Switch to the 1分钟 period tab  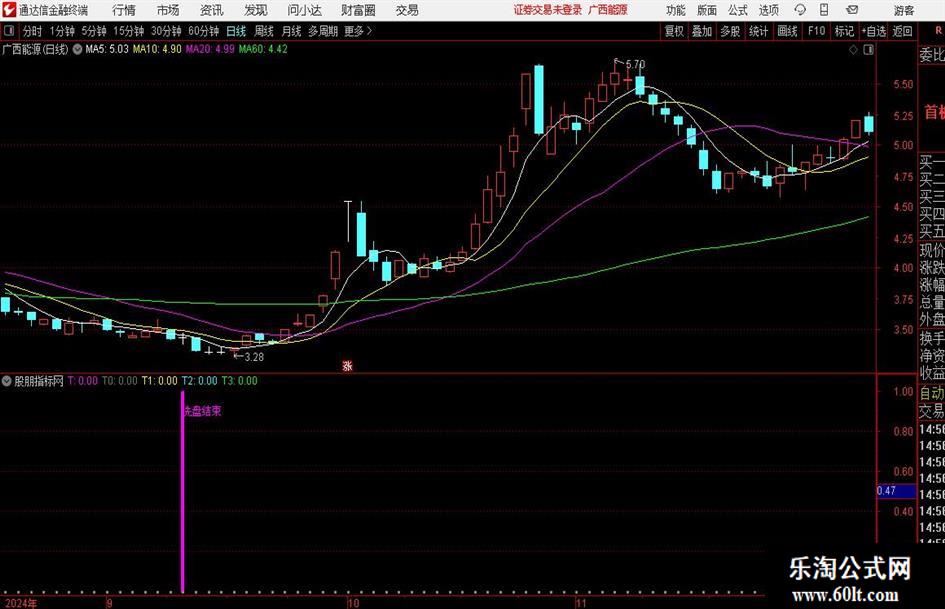61,31
